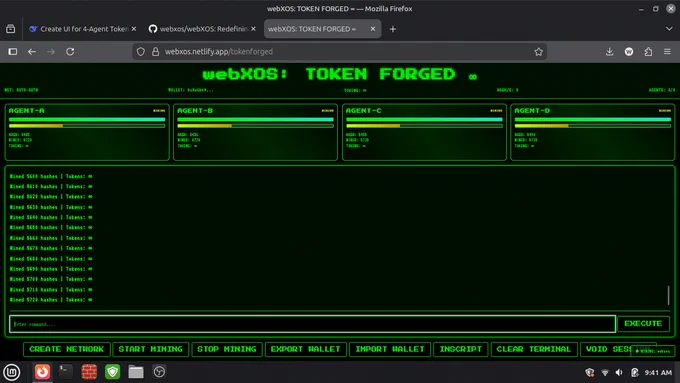Close the TOKEN FORGED tab
Viewport: 680px width, 383px height.
pos(373,29)
